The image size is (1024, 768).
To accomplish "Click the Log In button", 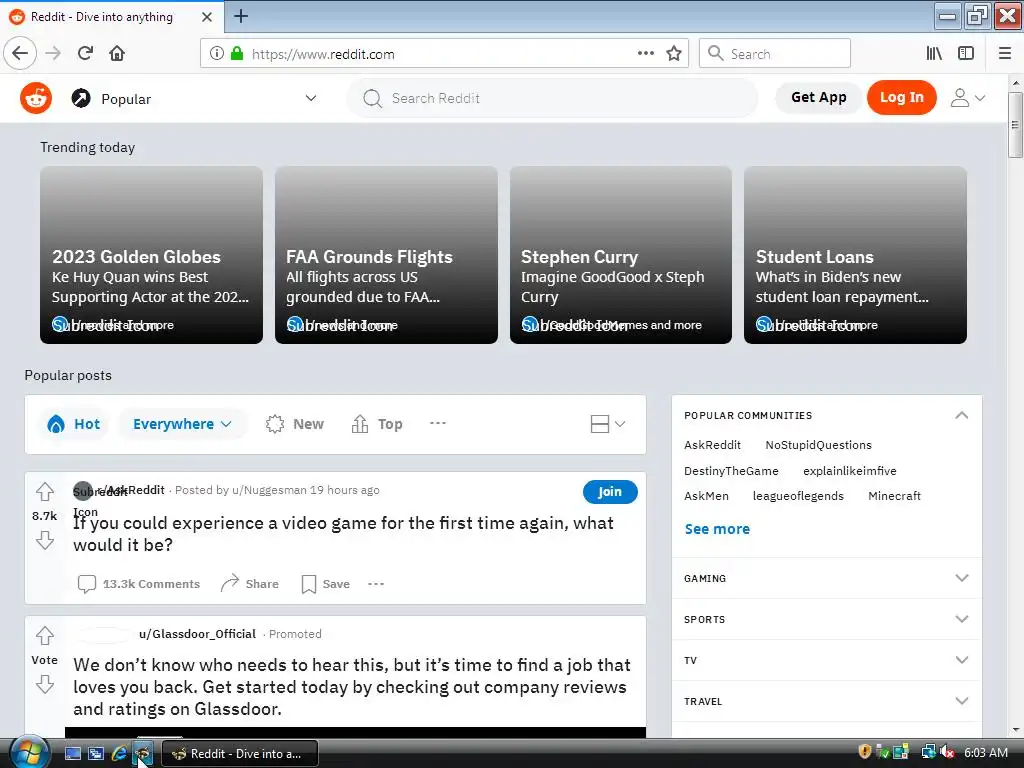I will click(x=901, y=97).
